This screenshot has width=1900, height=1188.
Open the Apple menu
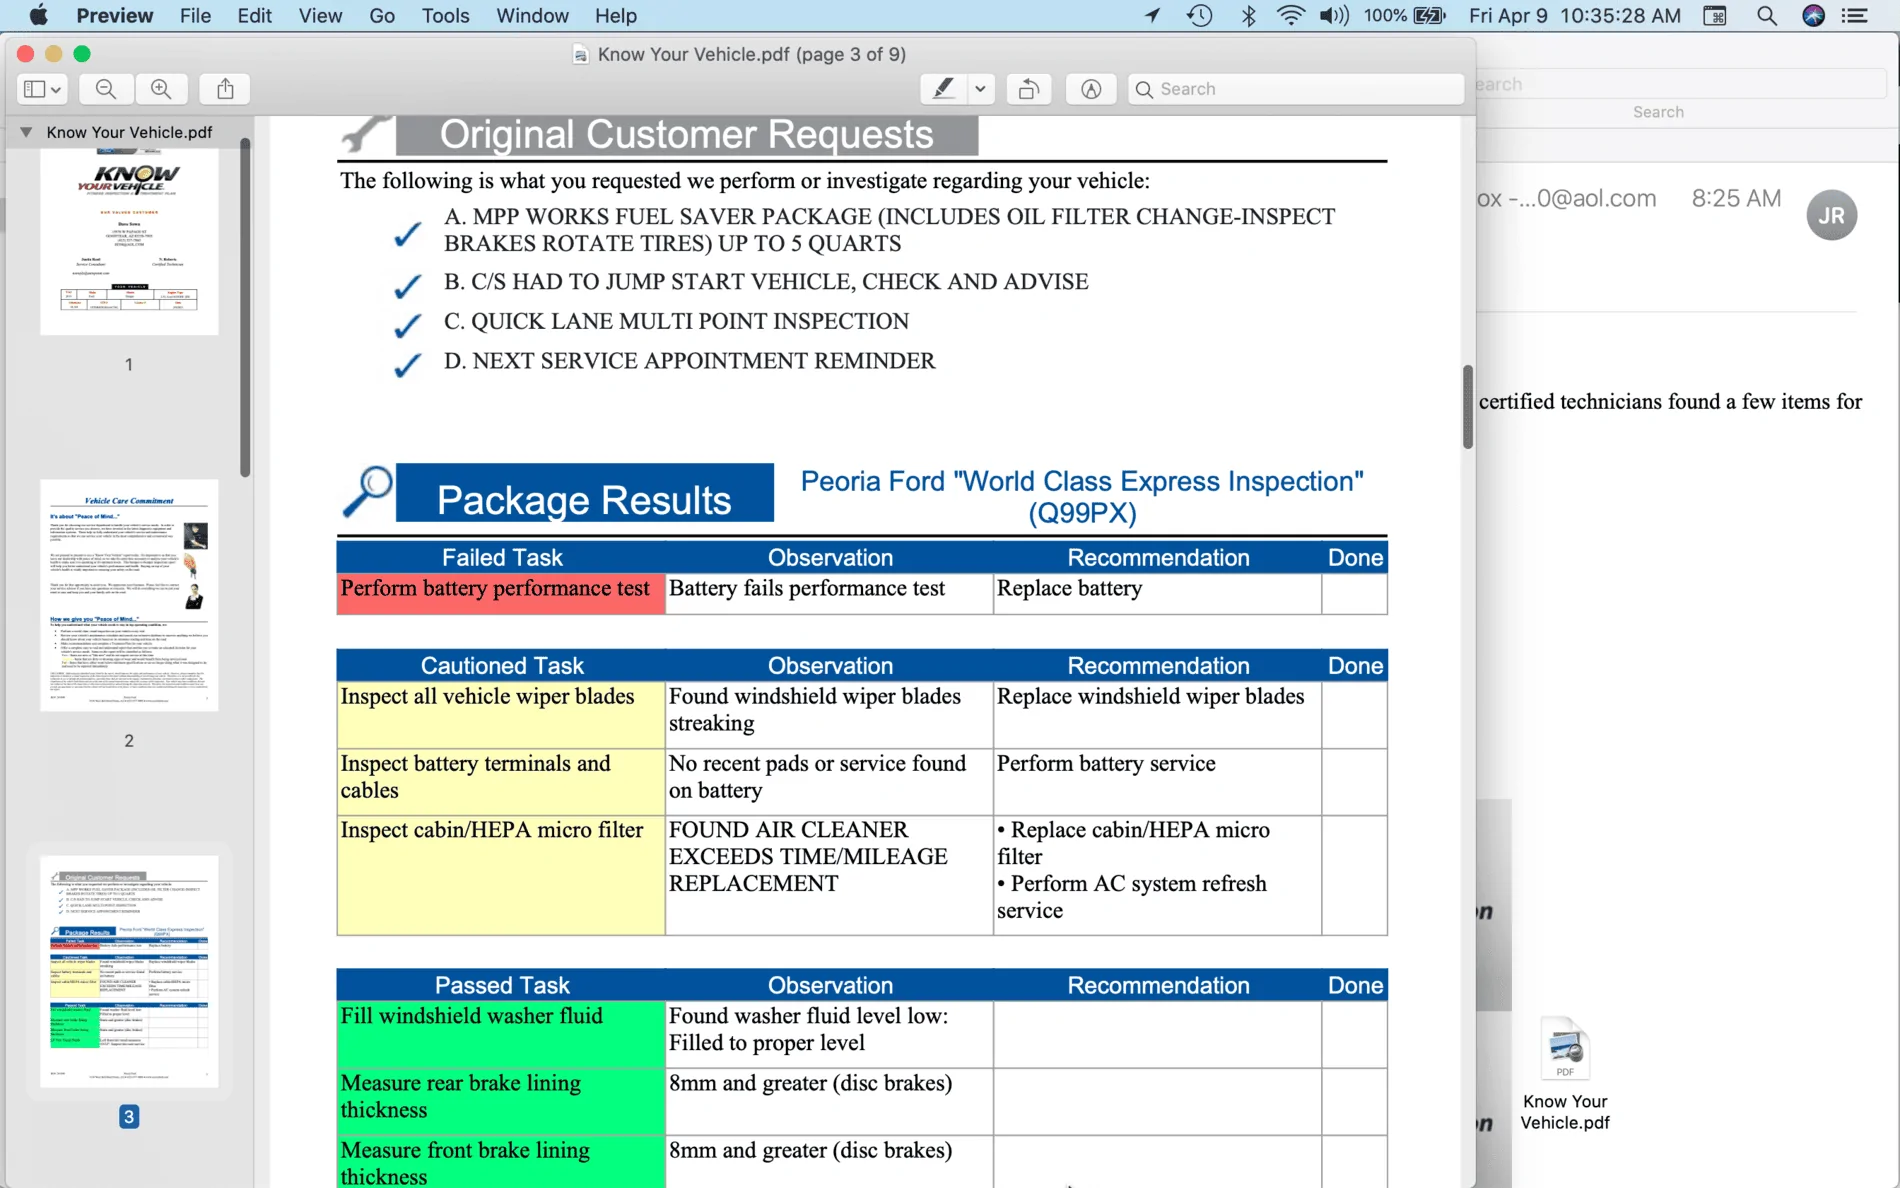coord(38,15)
